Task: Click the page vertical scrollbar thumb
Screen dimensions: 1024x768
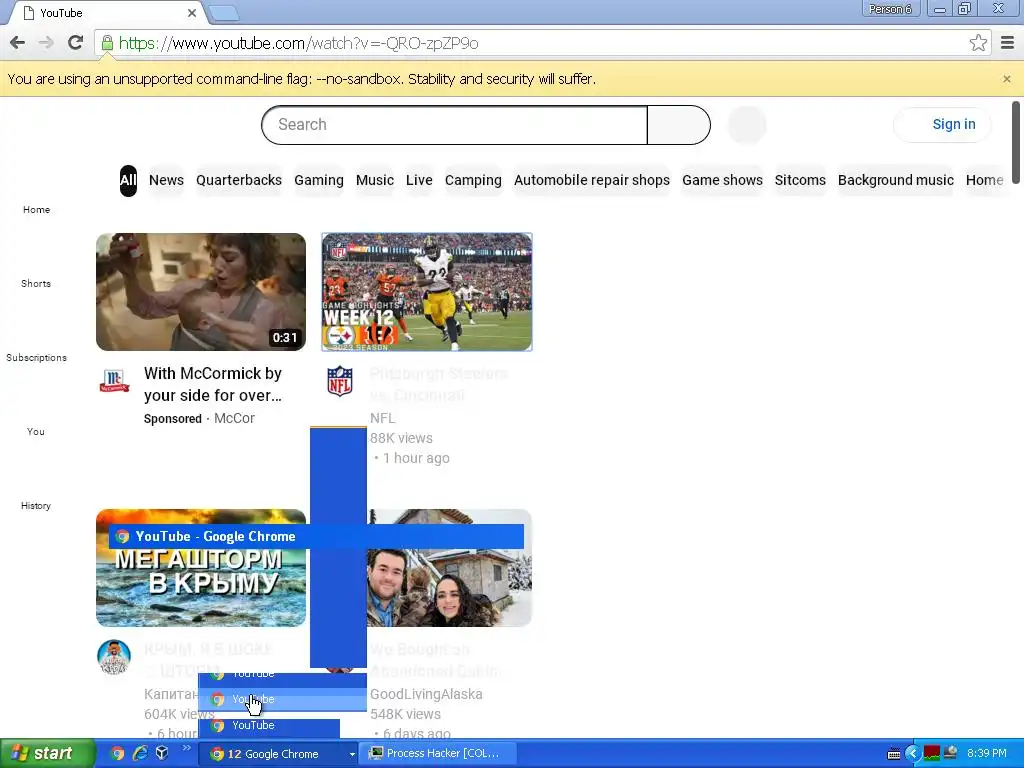Action: click(x=1016, y=142)
